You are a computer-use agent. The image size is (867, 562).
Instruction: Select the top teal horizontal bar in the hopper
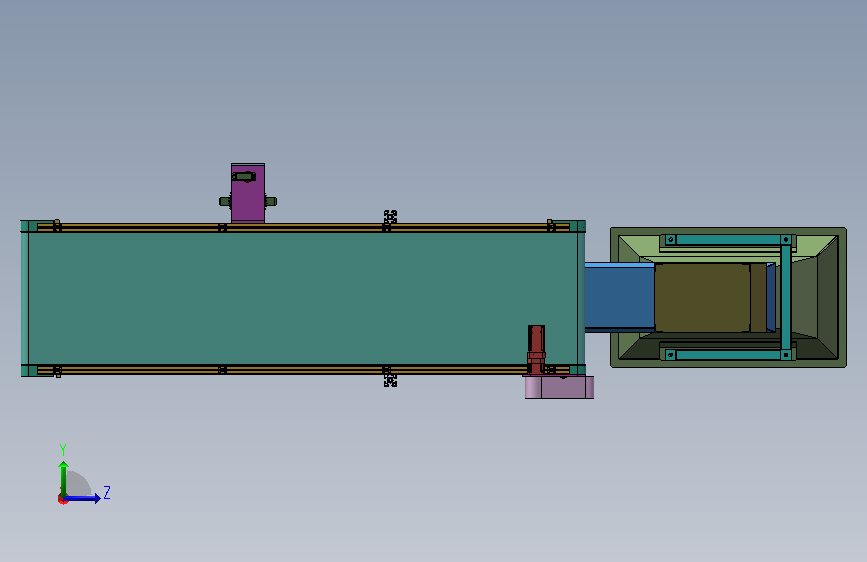coord(728,240)
